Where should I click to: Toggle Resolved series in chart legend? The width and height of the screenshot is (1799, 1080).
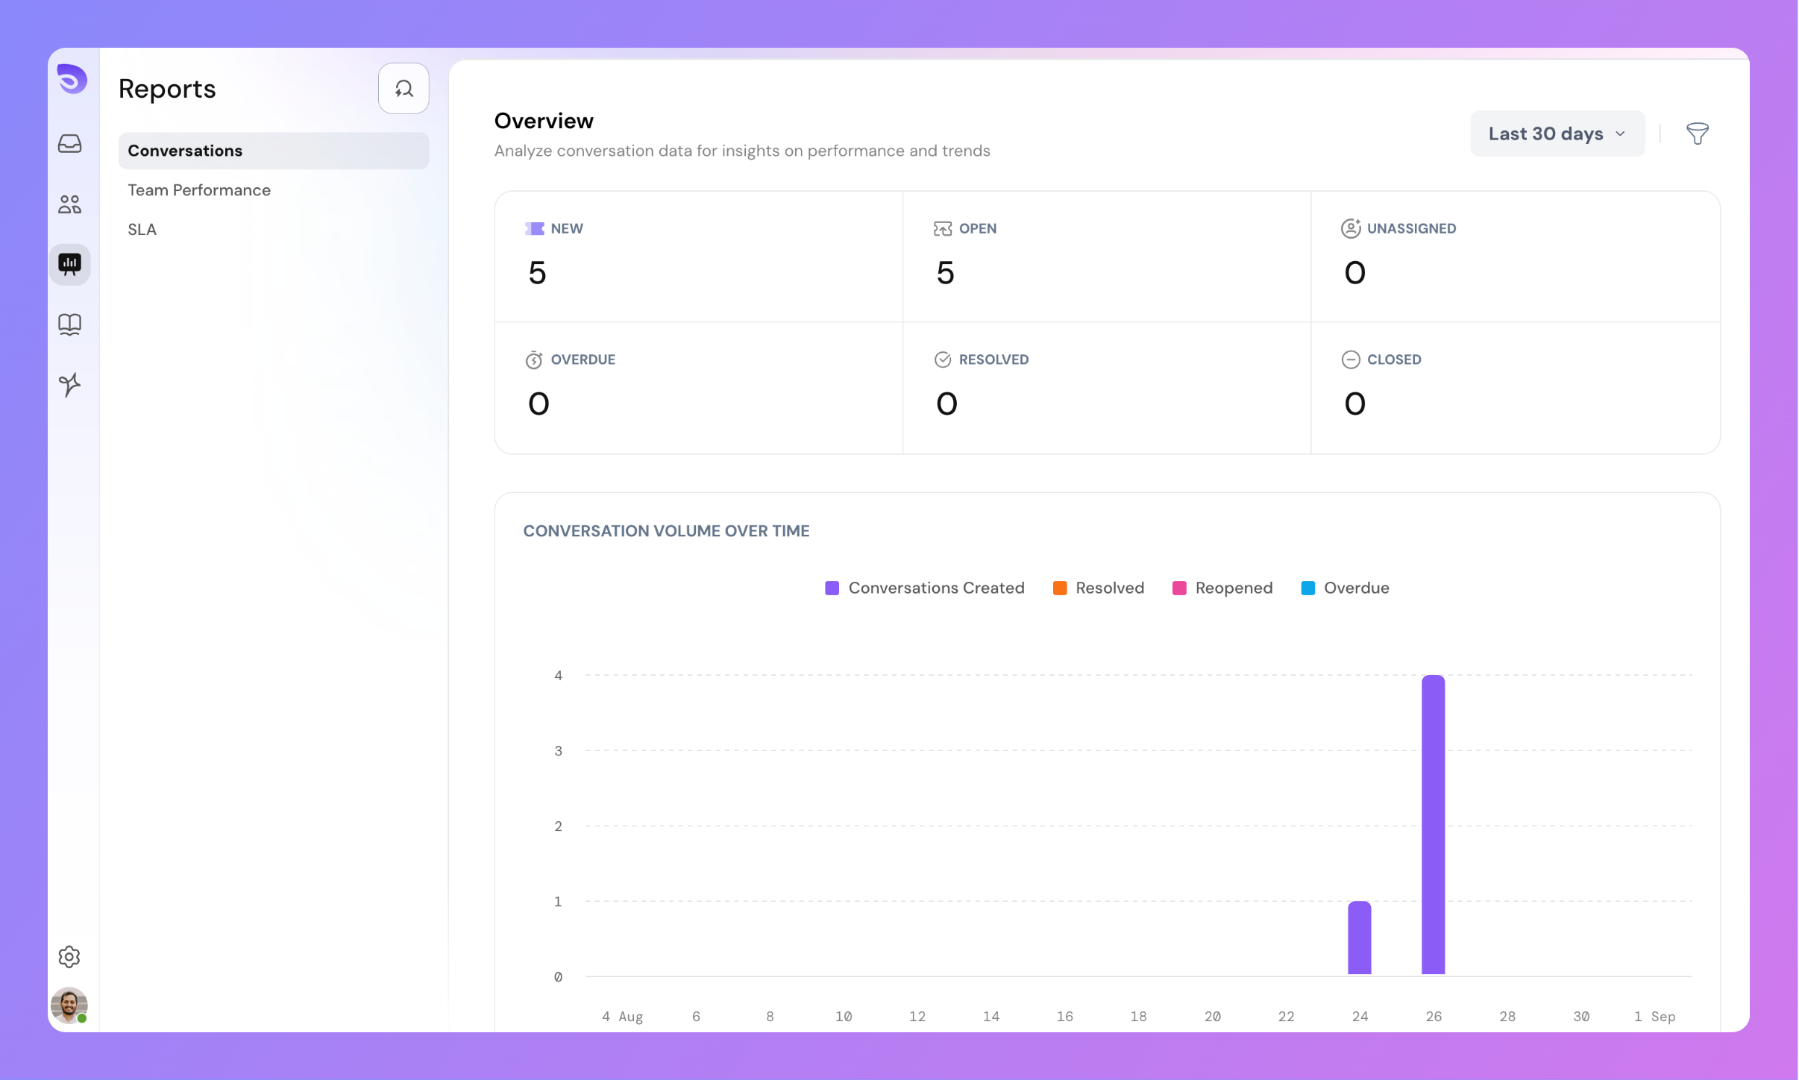[x=1098, y=588]
